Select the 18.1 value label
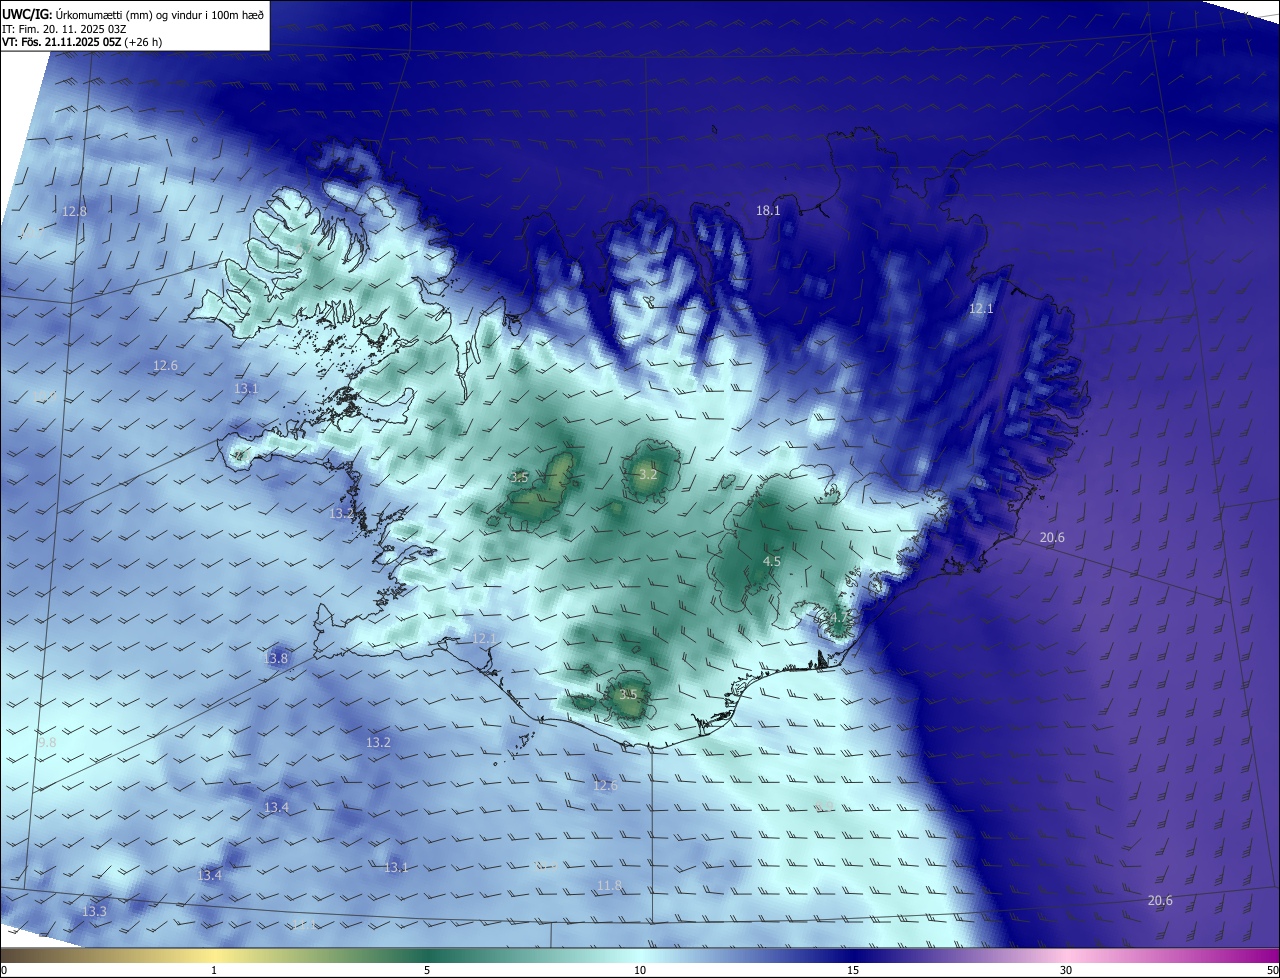 (x=768, y=211)
